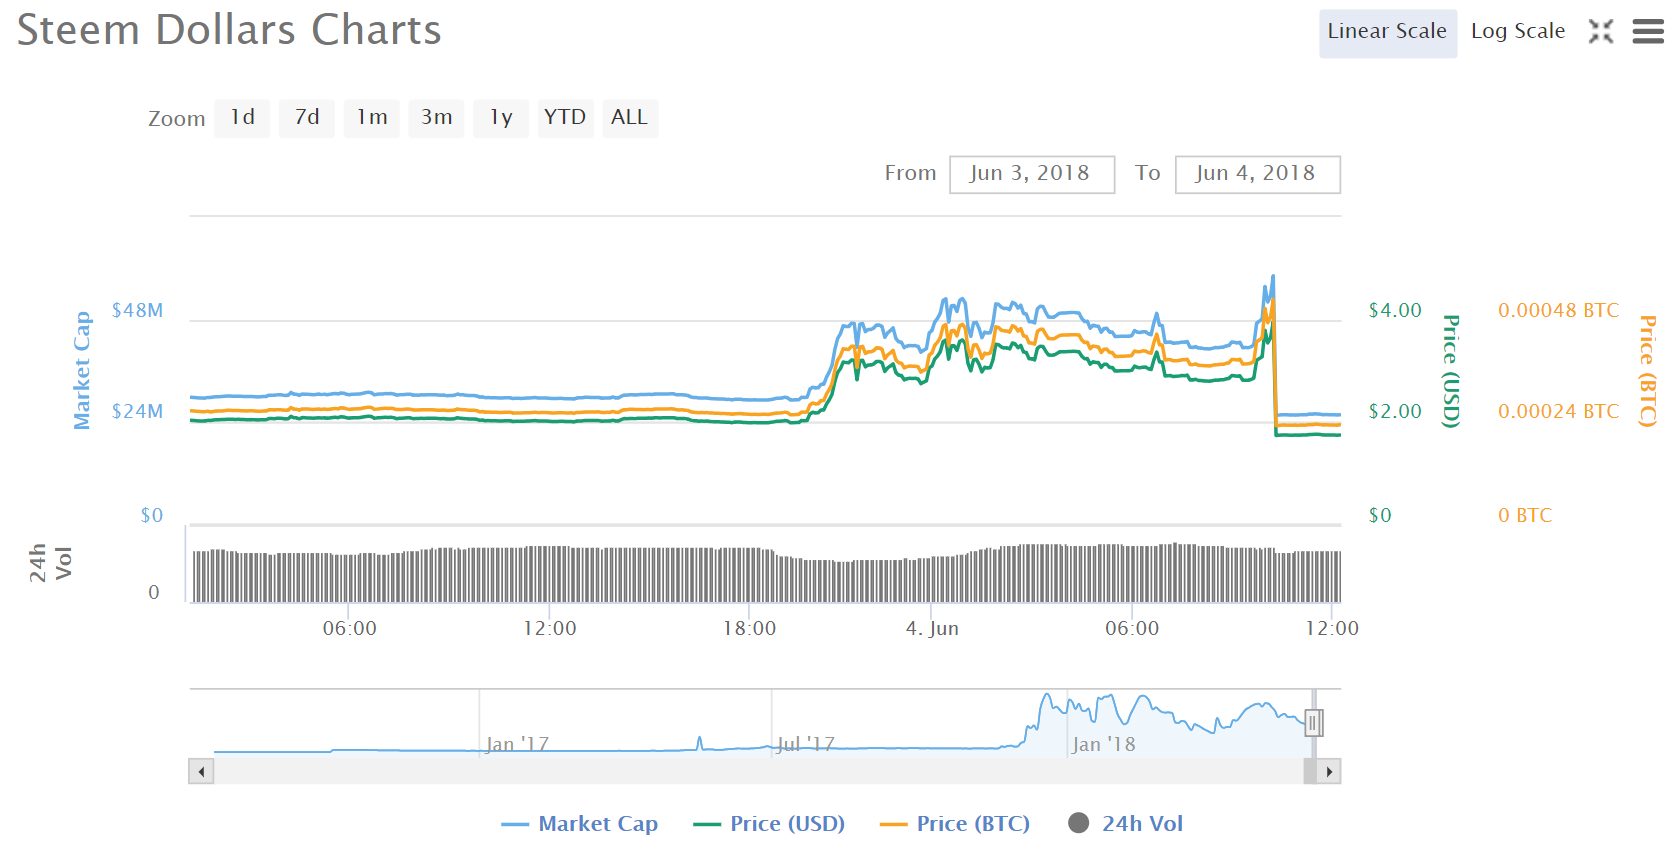1675x853 pixels.
Task: Switch to Log Scale
Action: 1517,33
